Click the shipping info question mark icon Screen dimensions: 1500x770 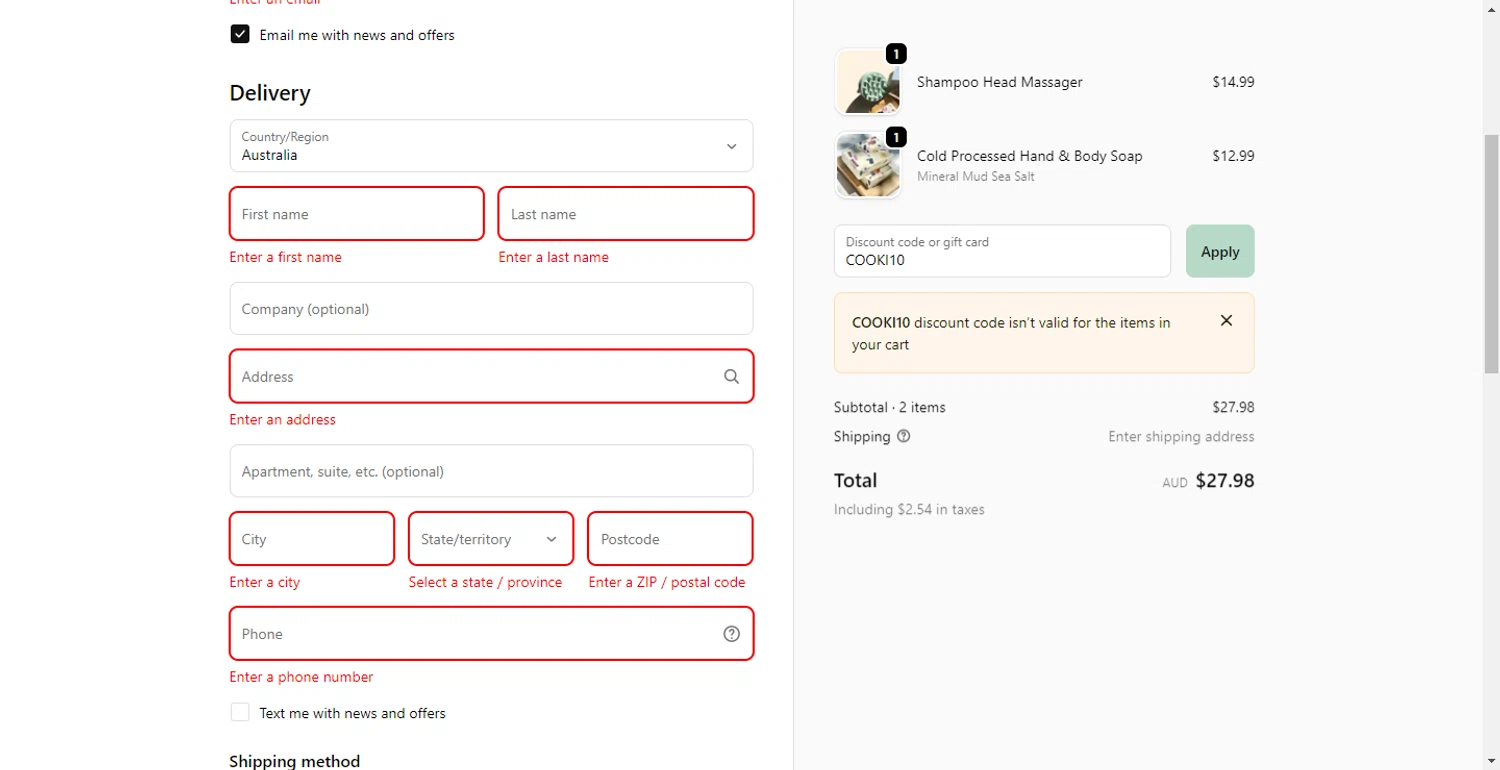click(904, 436)
